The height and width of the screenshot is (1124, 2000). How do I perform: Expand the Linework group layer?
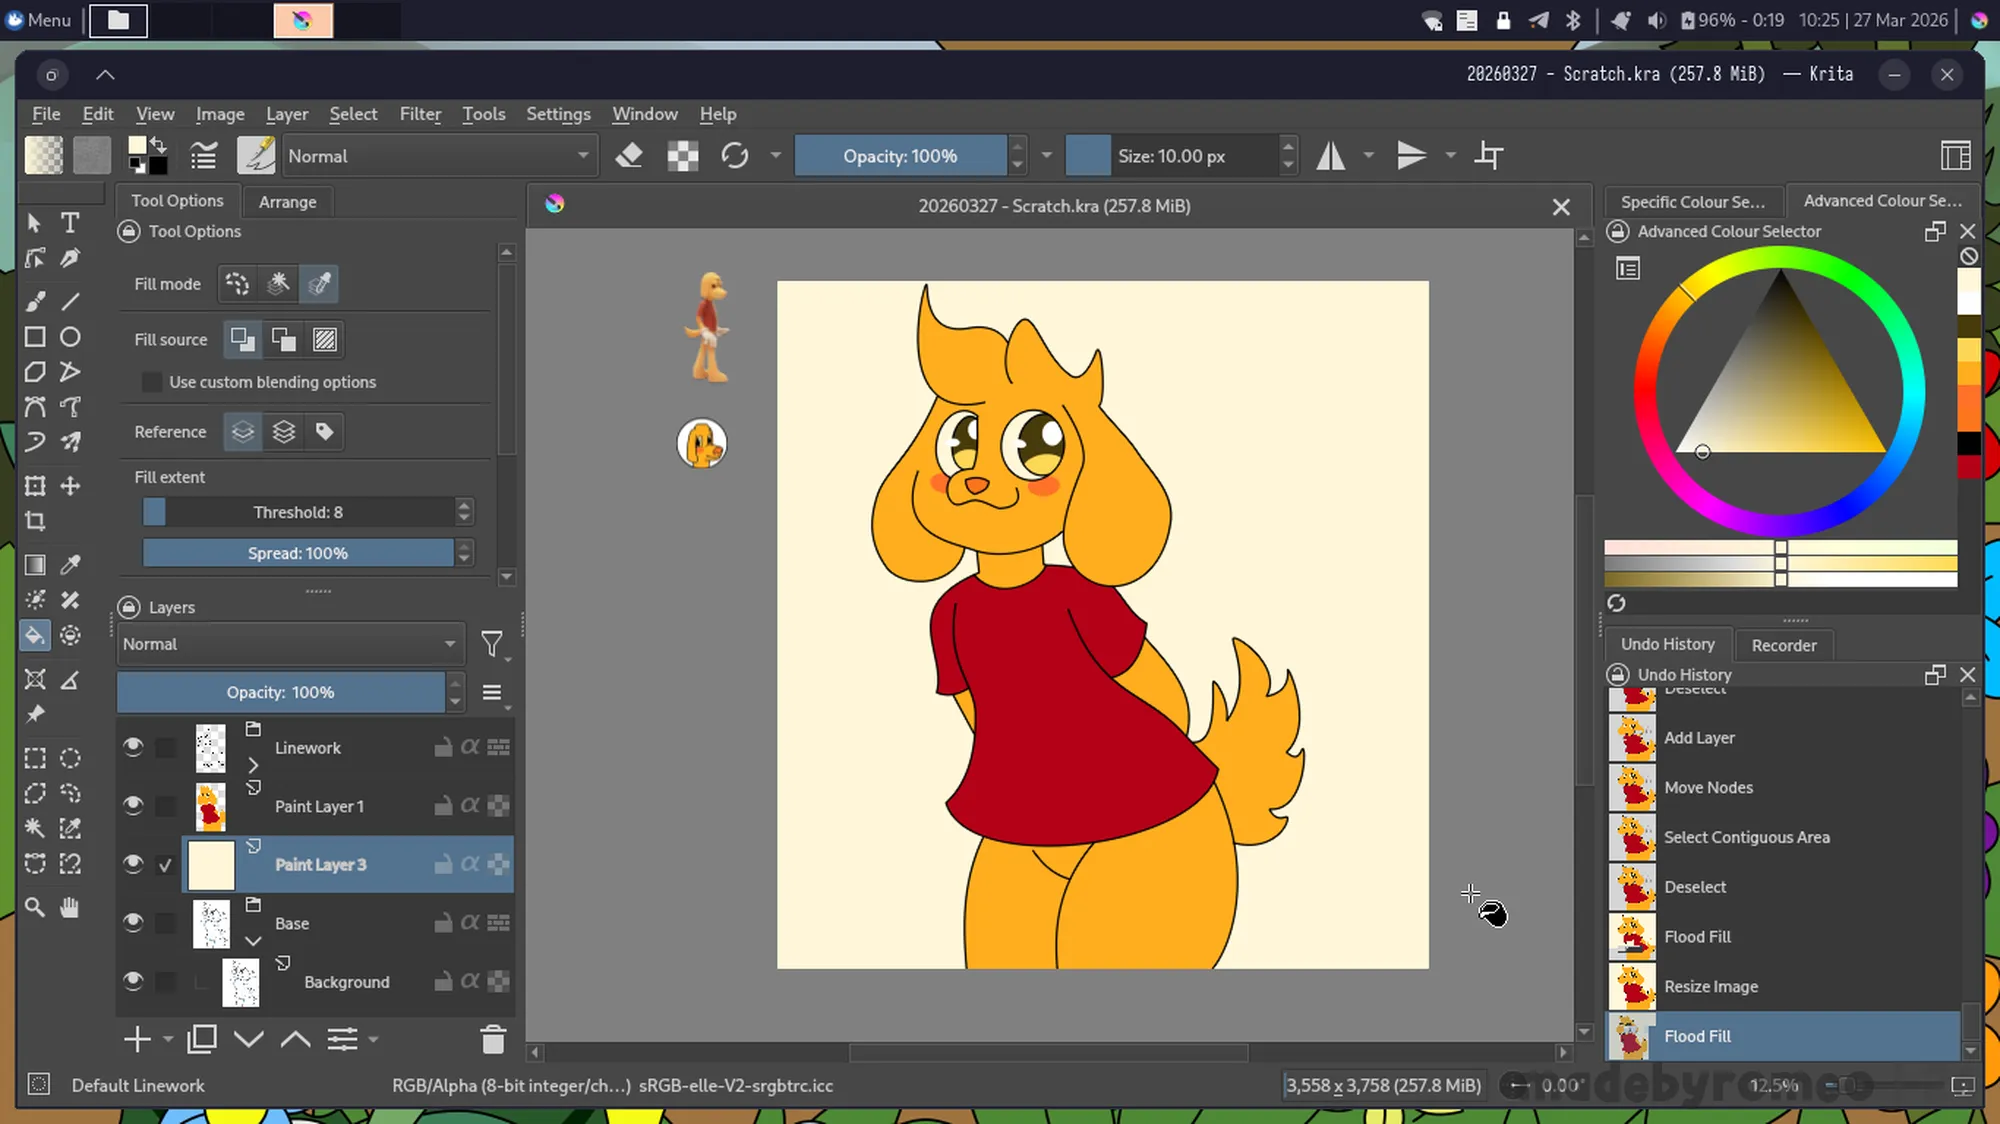(x=253, y=765)
